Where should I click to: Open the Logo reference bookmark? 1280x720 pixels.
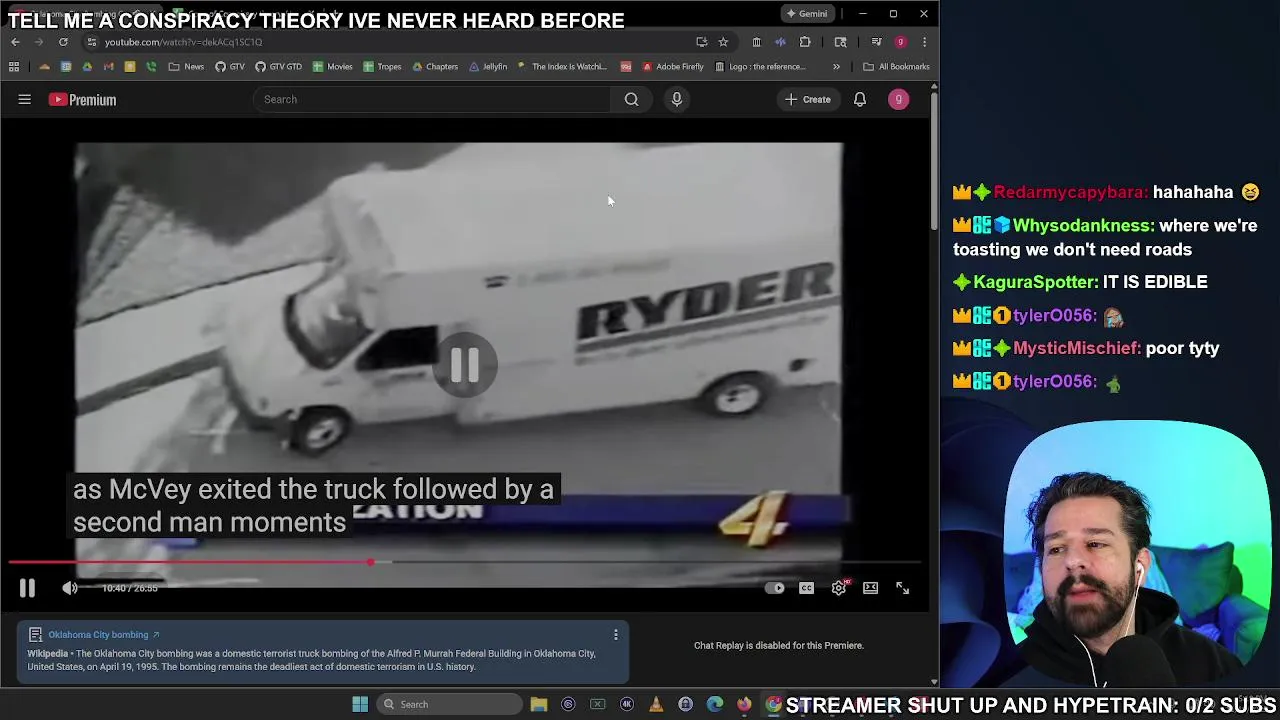(760, 67)
